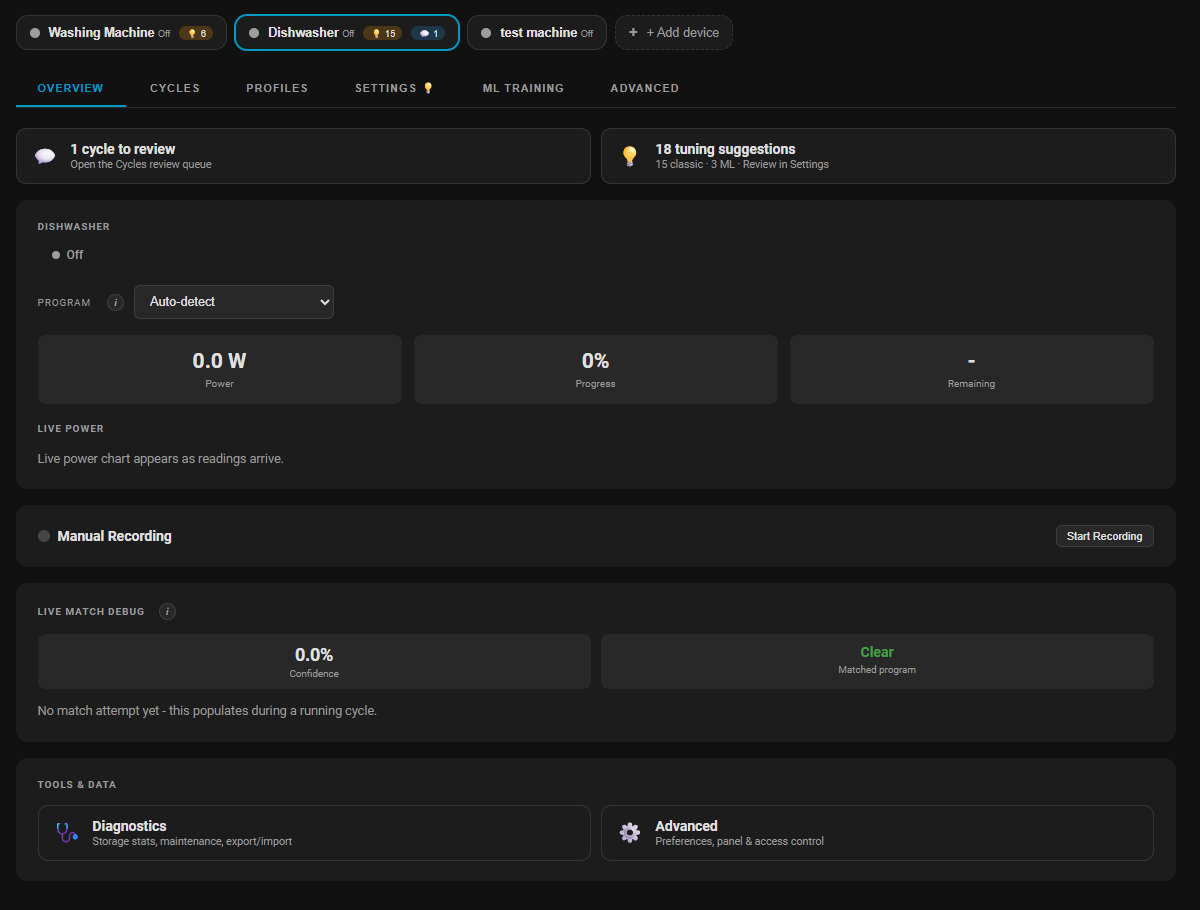This screenshot has height=910, width=1200.
Task: Click the lightbulb tuning suggestions icon
Action: (x=629, y=156)
